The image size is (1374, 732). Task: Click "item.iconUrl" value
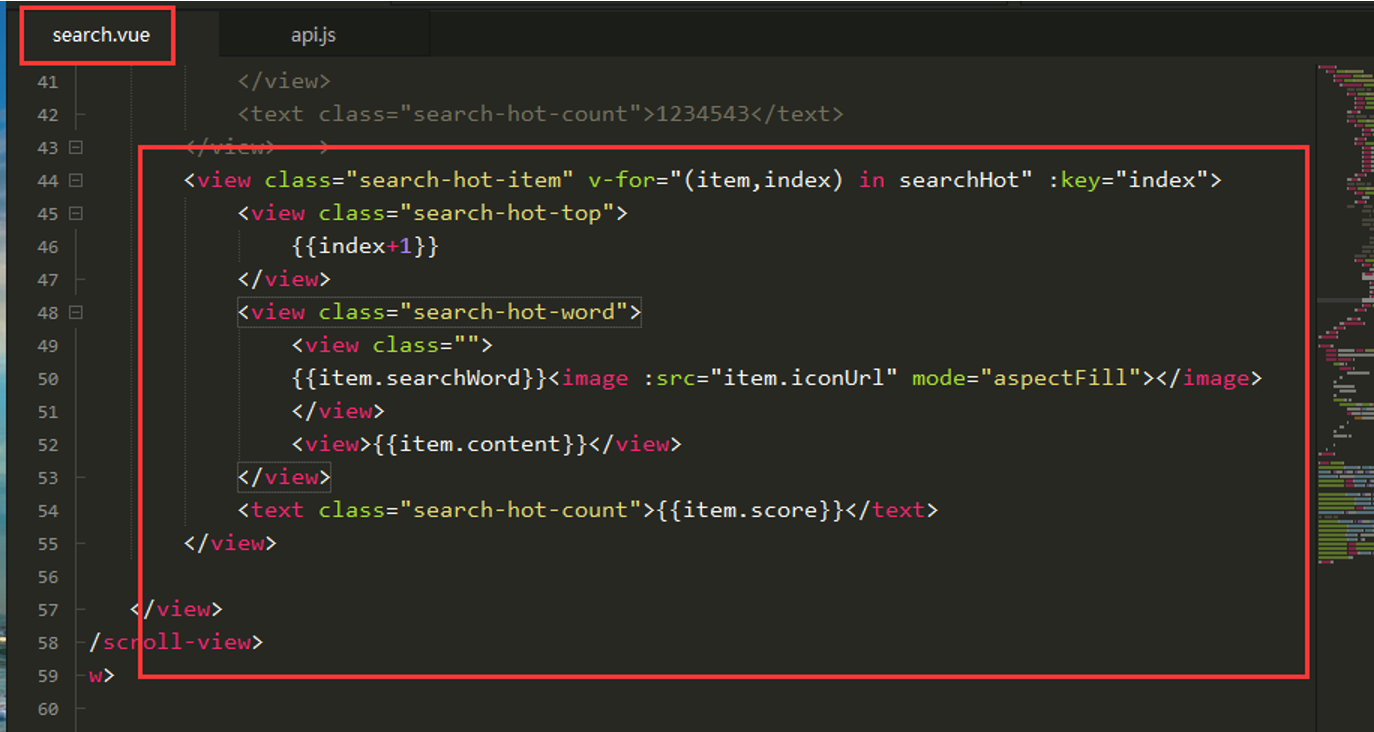804,378
